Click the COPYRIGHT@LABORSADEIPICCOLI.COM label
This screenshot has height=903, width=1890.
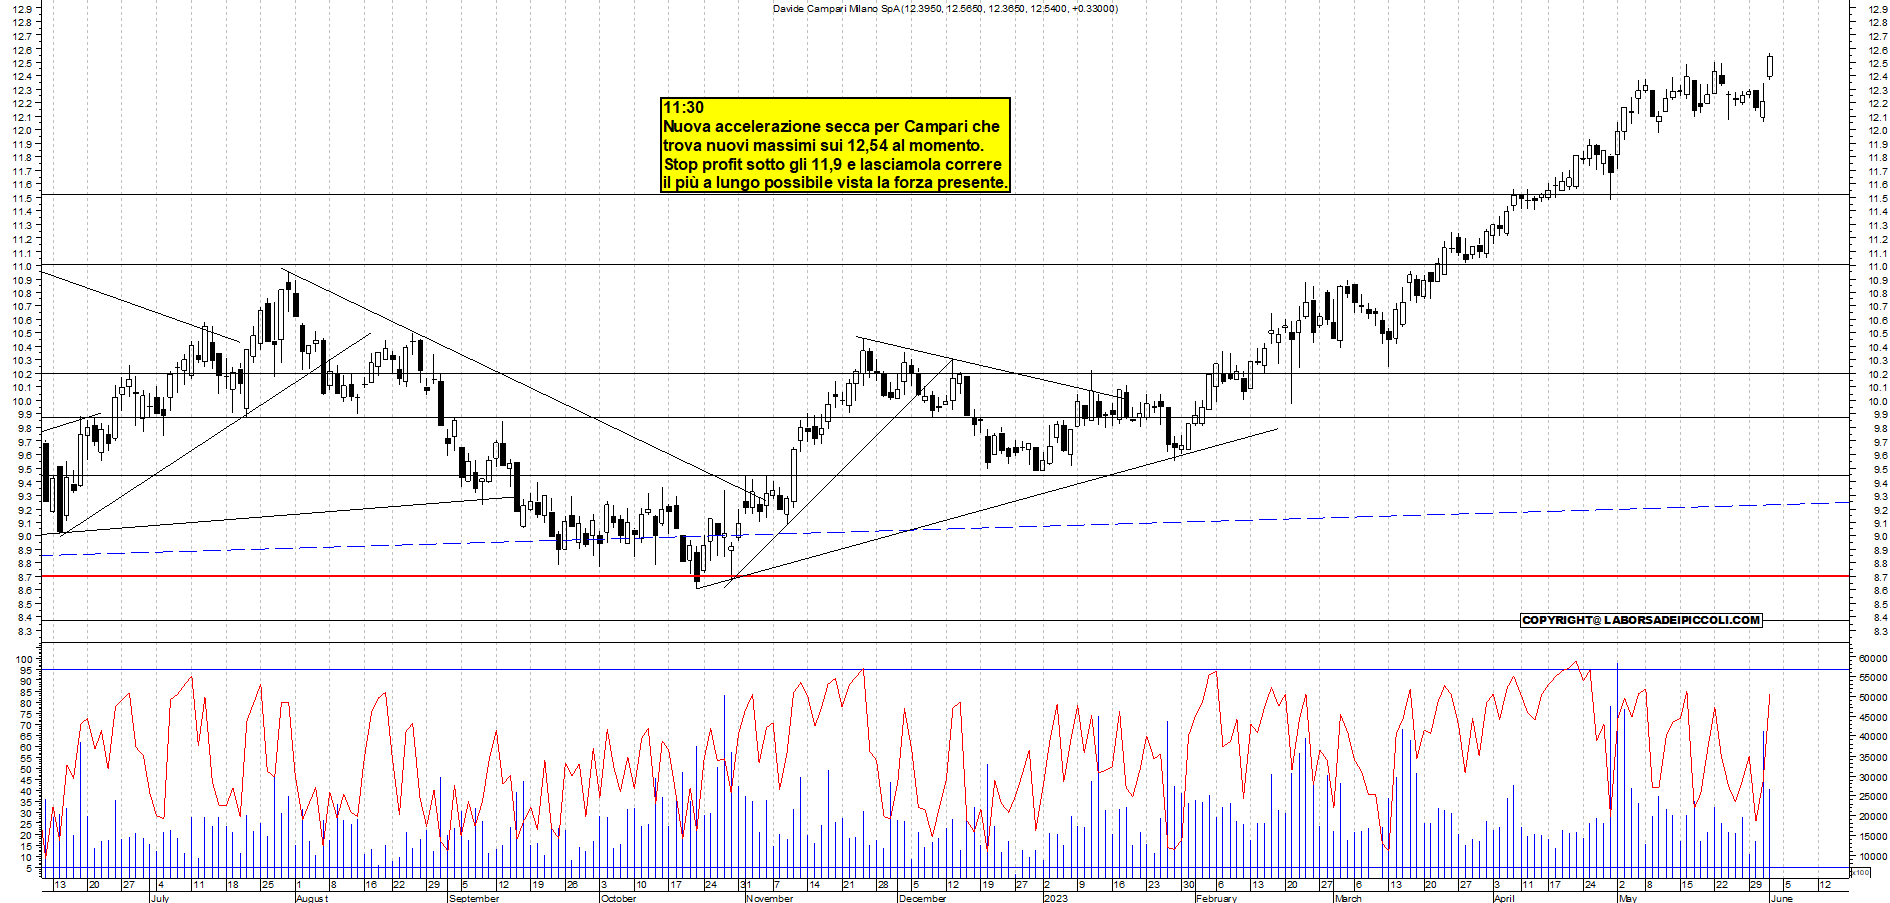(1641, 620)
